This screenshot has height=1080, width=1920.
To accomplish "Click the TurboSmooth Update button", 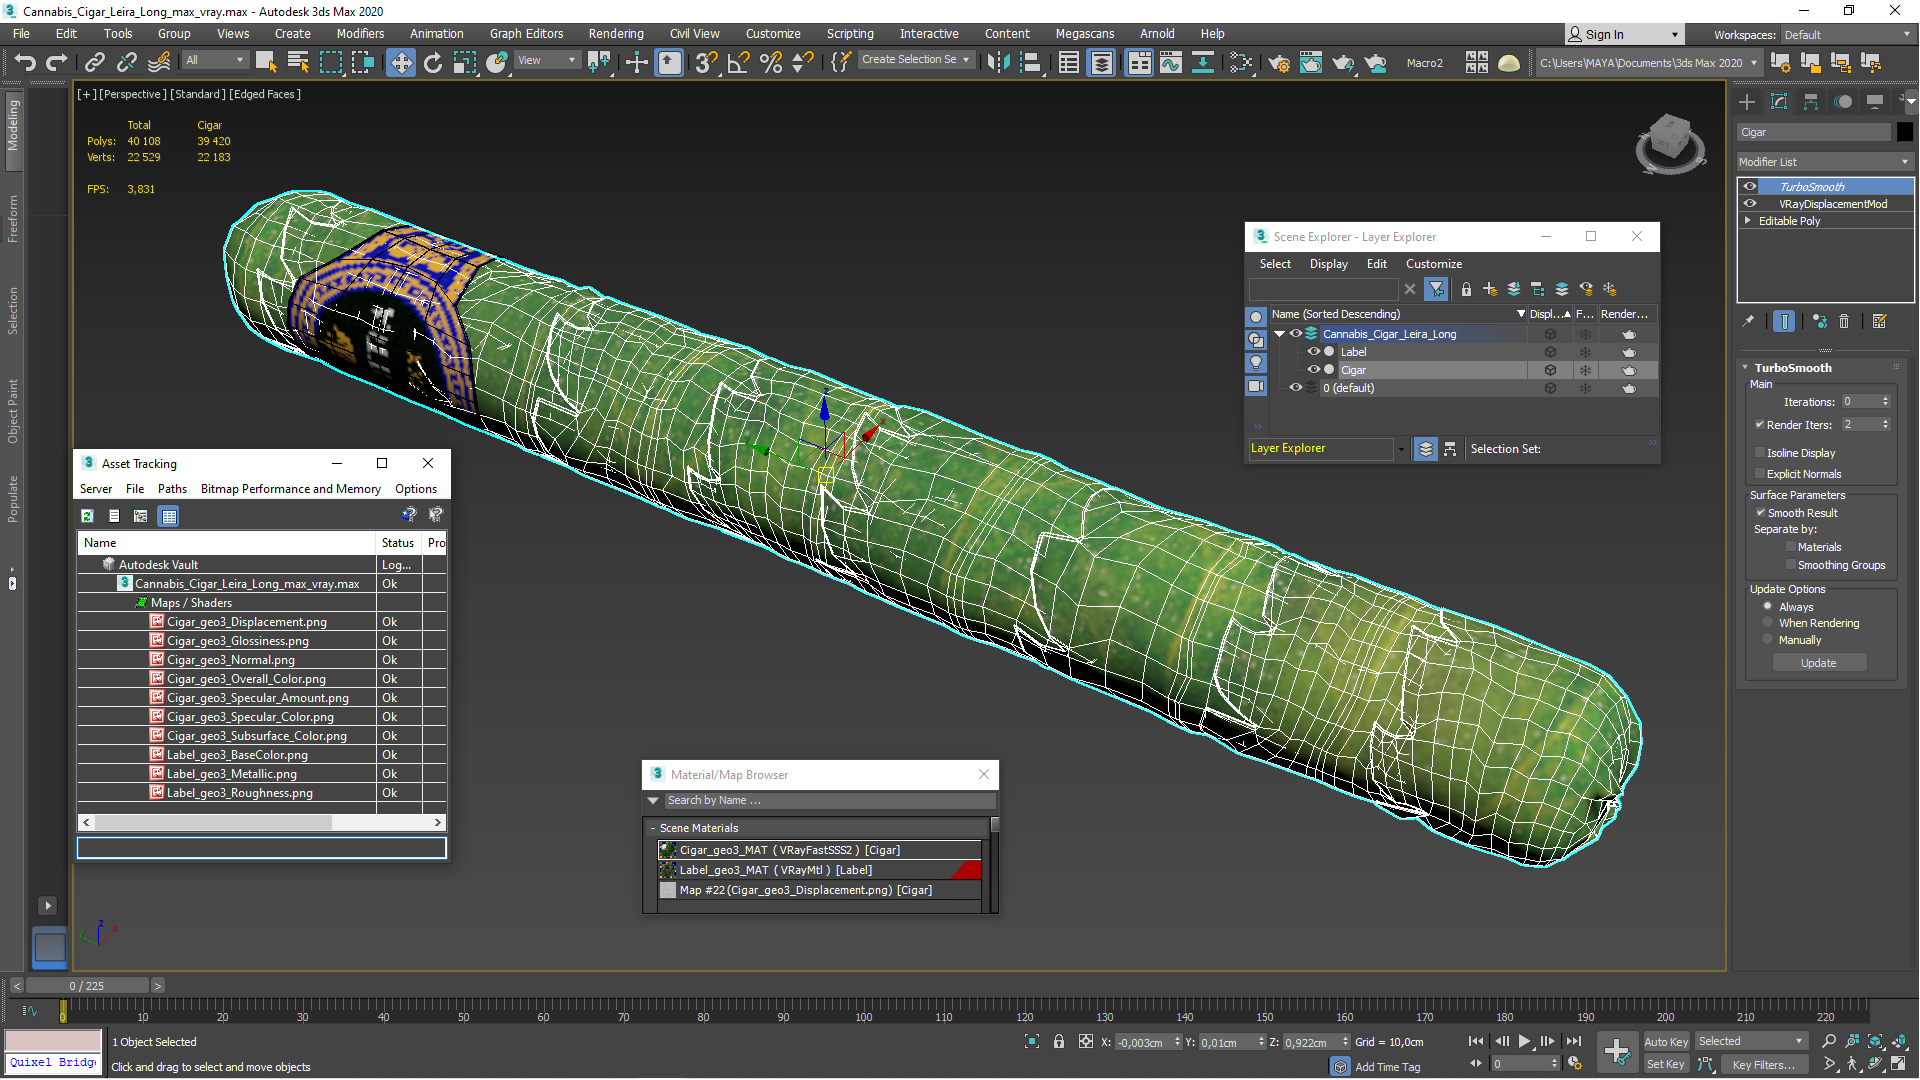I will (1819, 663).
